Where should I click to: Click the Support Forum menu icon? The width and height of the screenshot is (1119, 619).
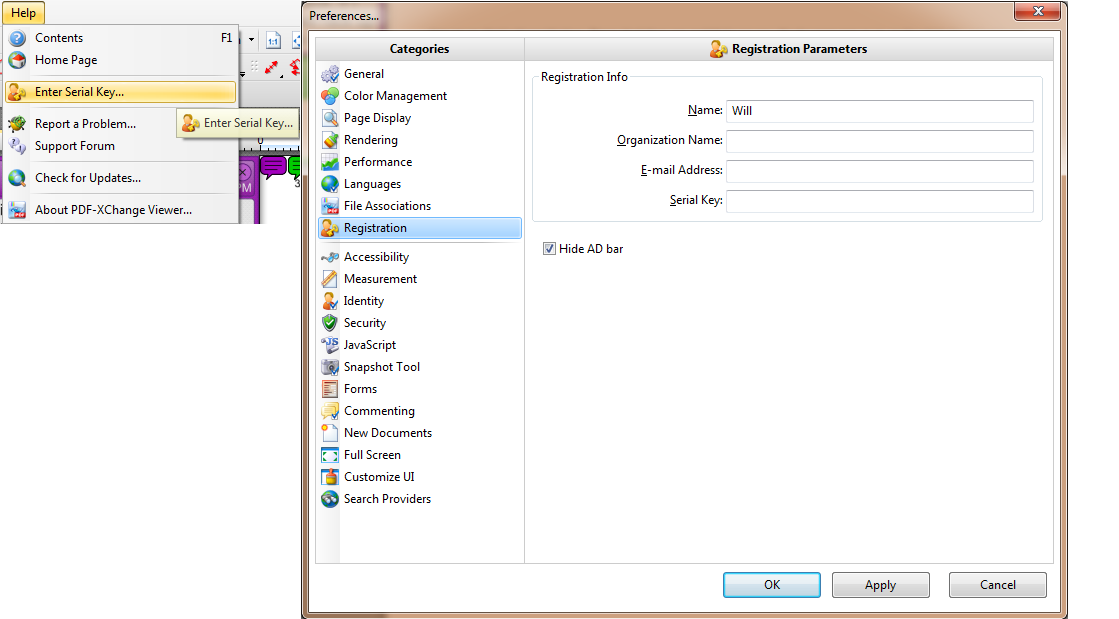(17, 146)
